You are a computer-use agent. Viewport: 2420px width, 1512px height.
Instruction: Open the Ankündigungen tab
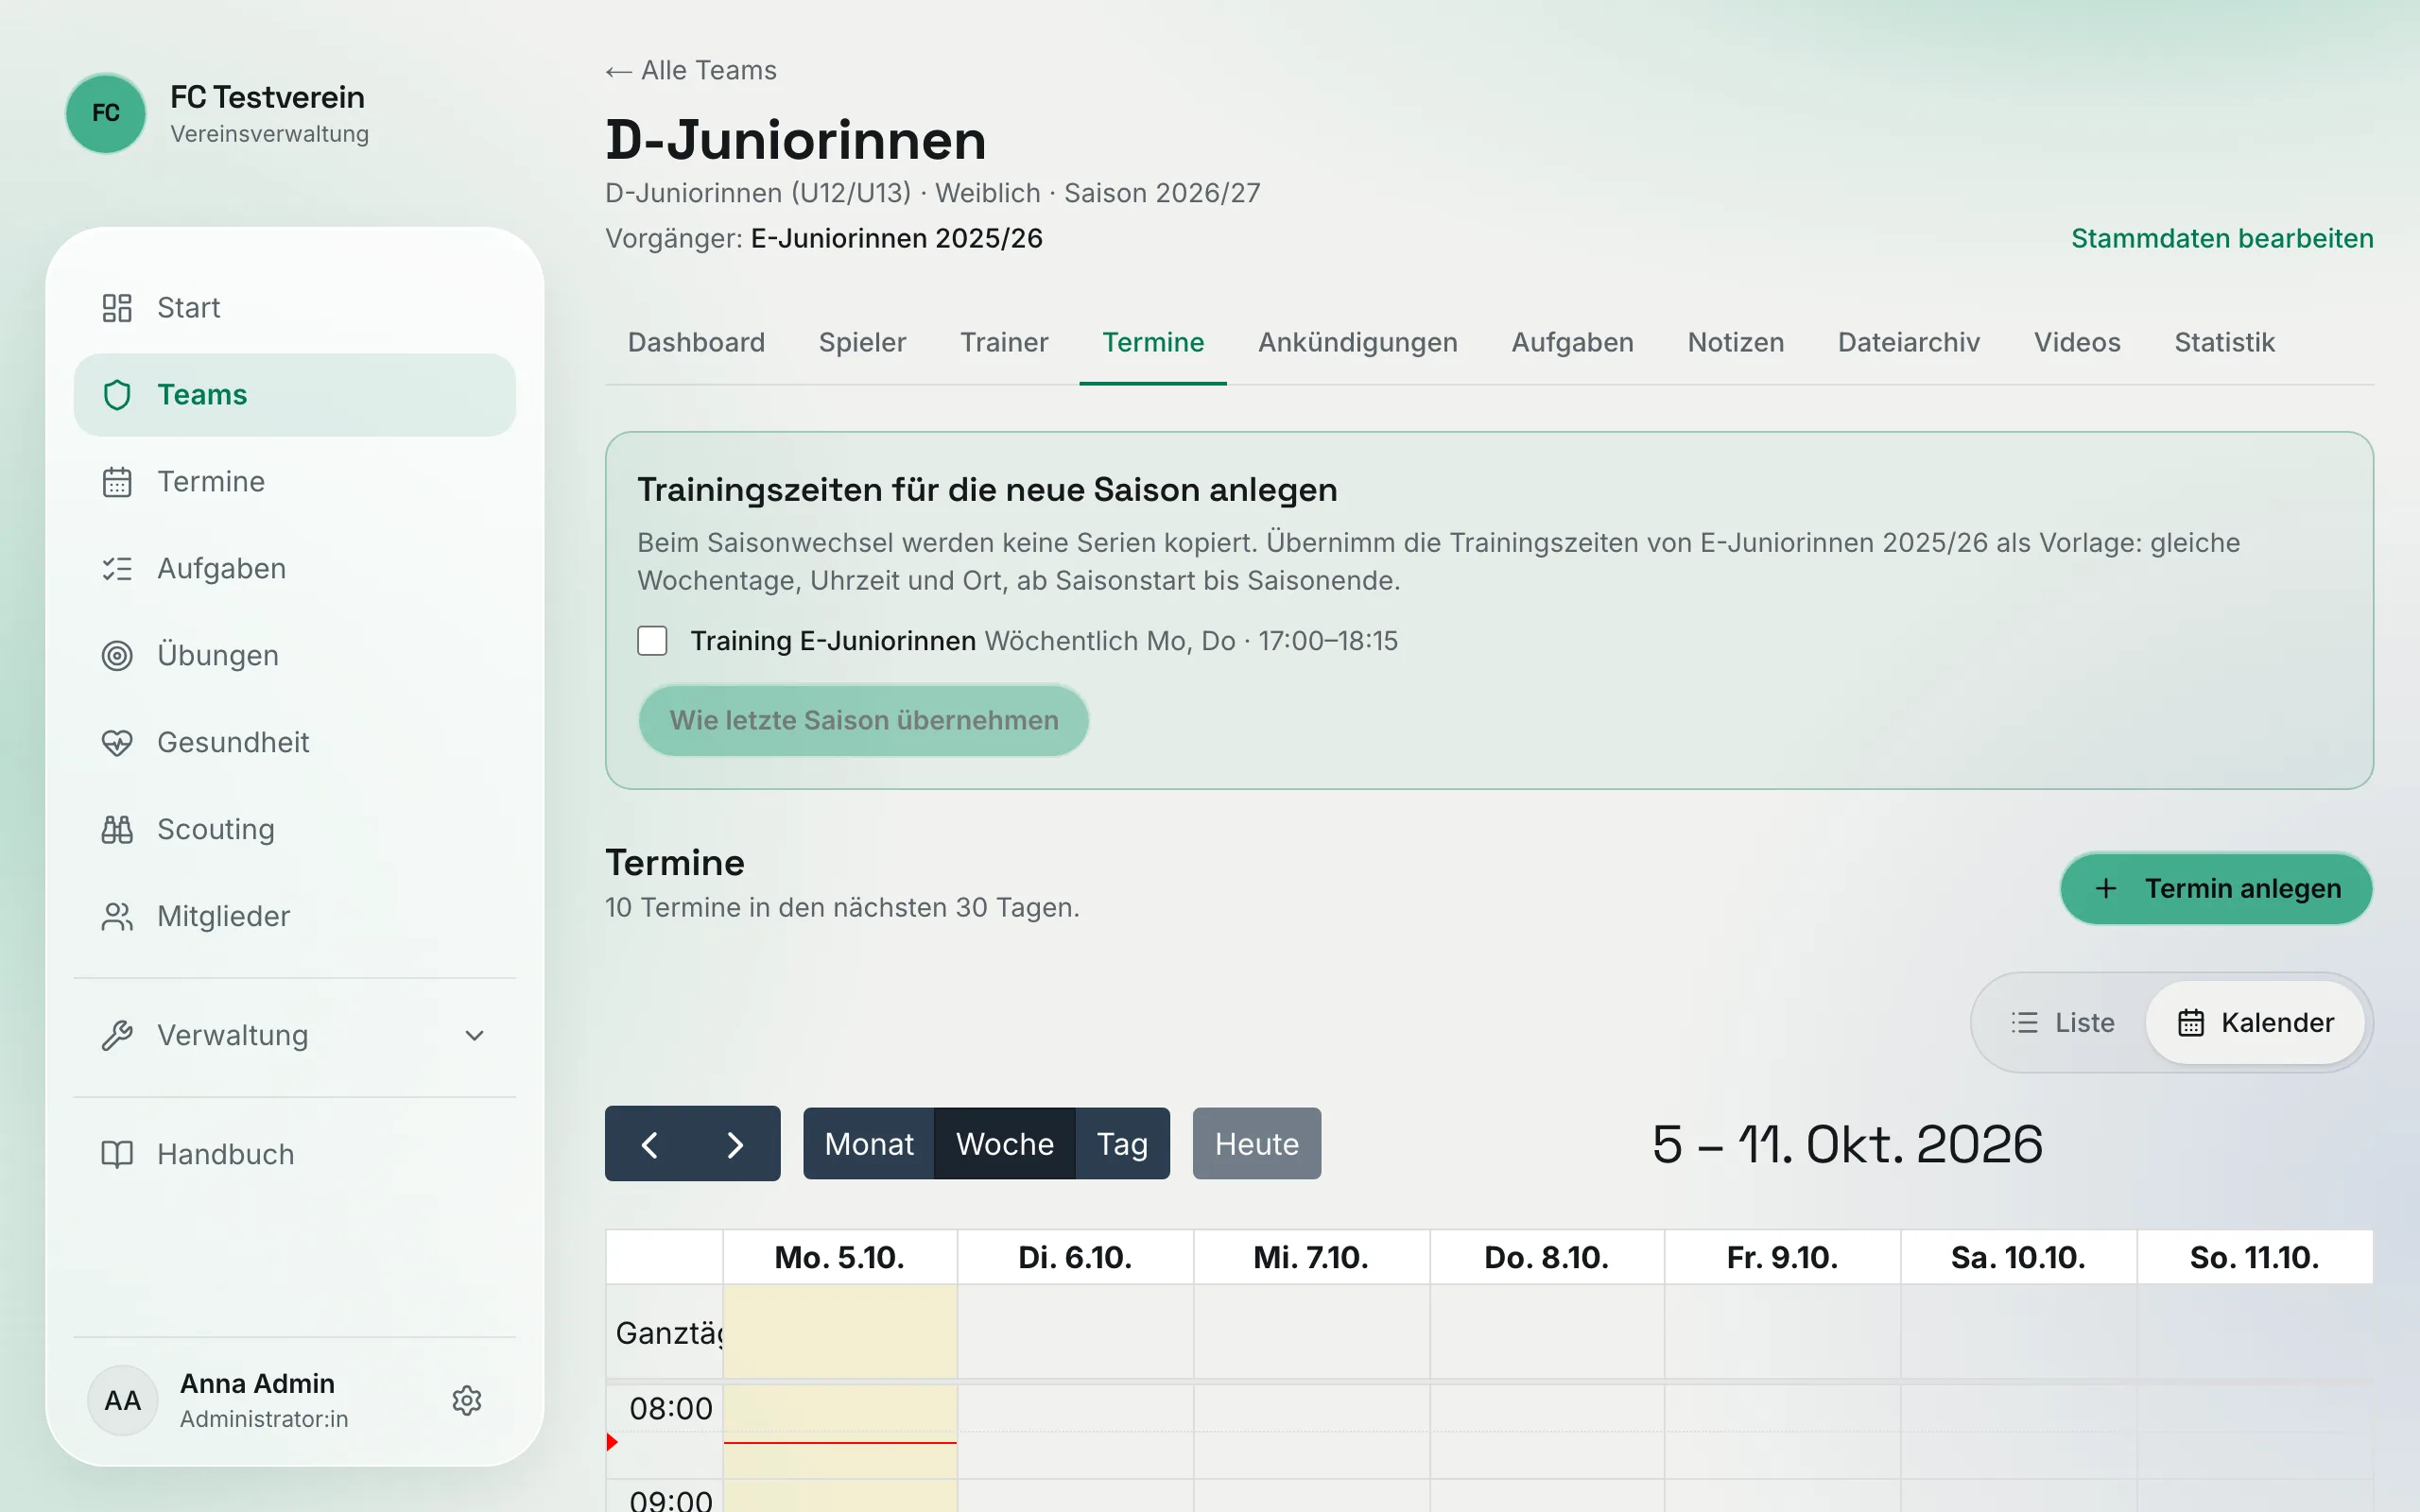click(1357, 343)
